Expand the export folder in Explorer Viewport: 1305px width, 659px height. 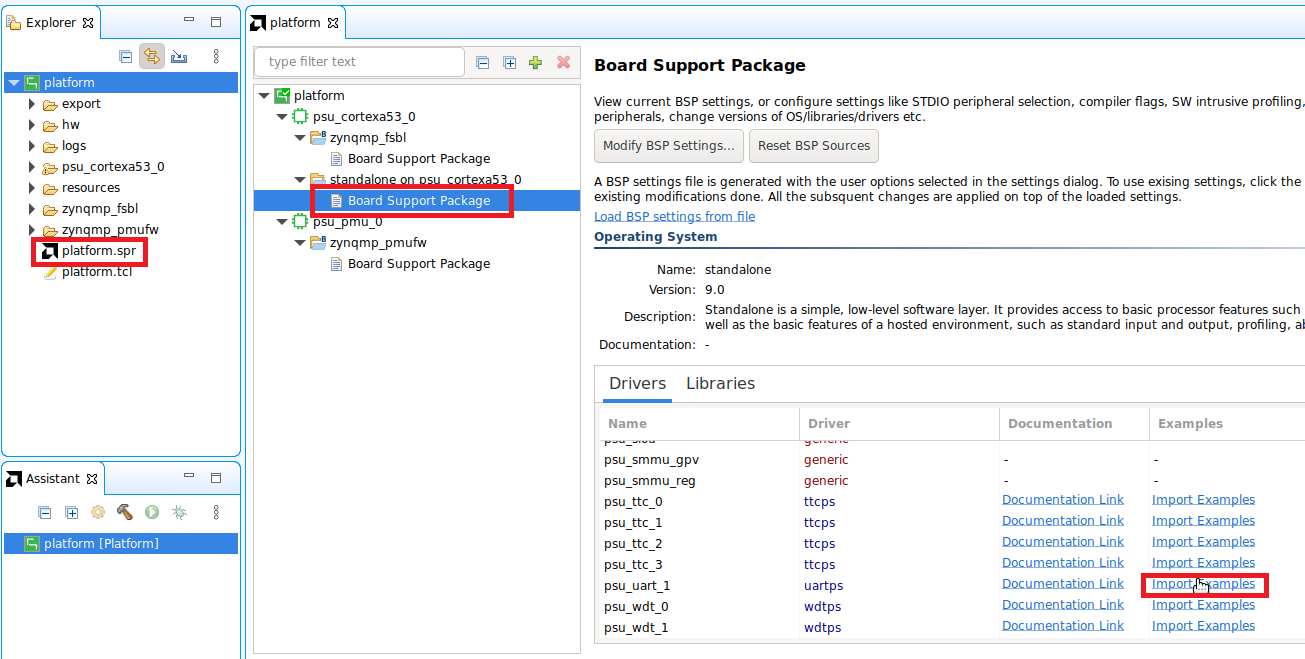[32, 104]
